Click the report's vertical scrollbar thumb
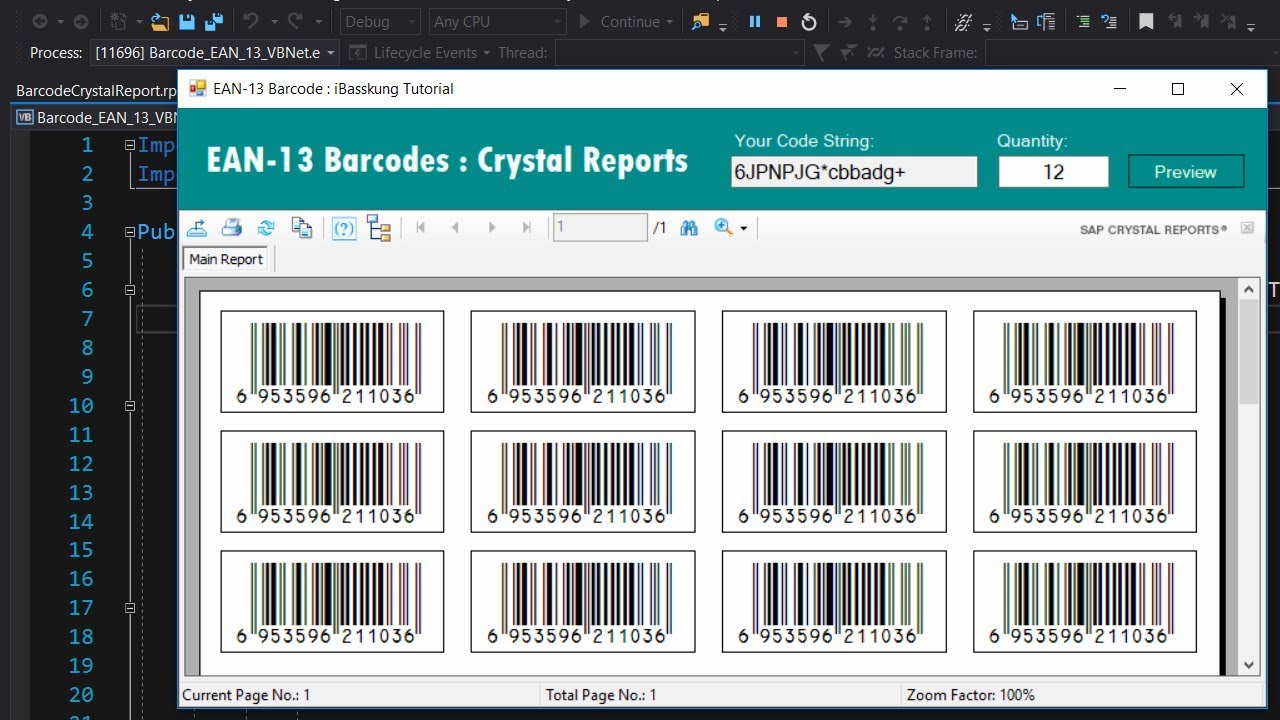The image size is (1280, 720). [x=1248, y=350]
